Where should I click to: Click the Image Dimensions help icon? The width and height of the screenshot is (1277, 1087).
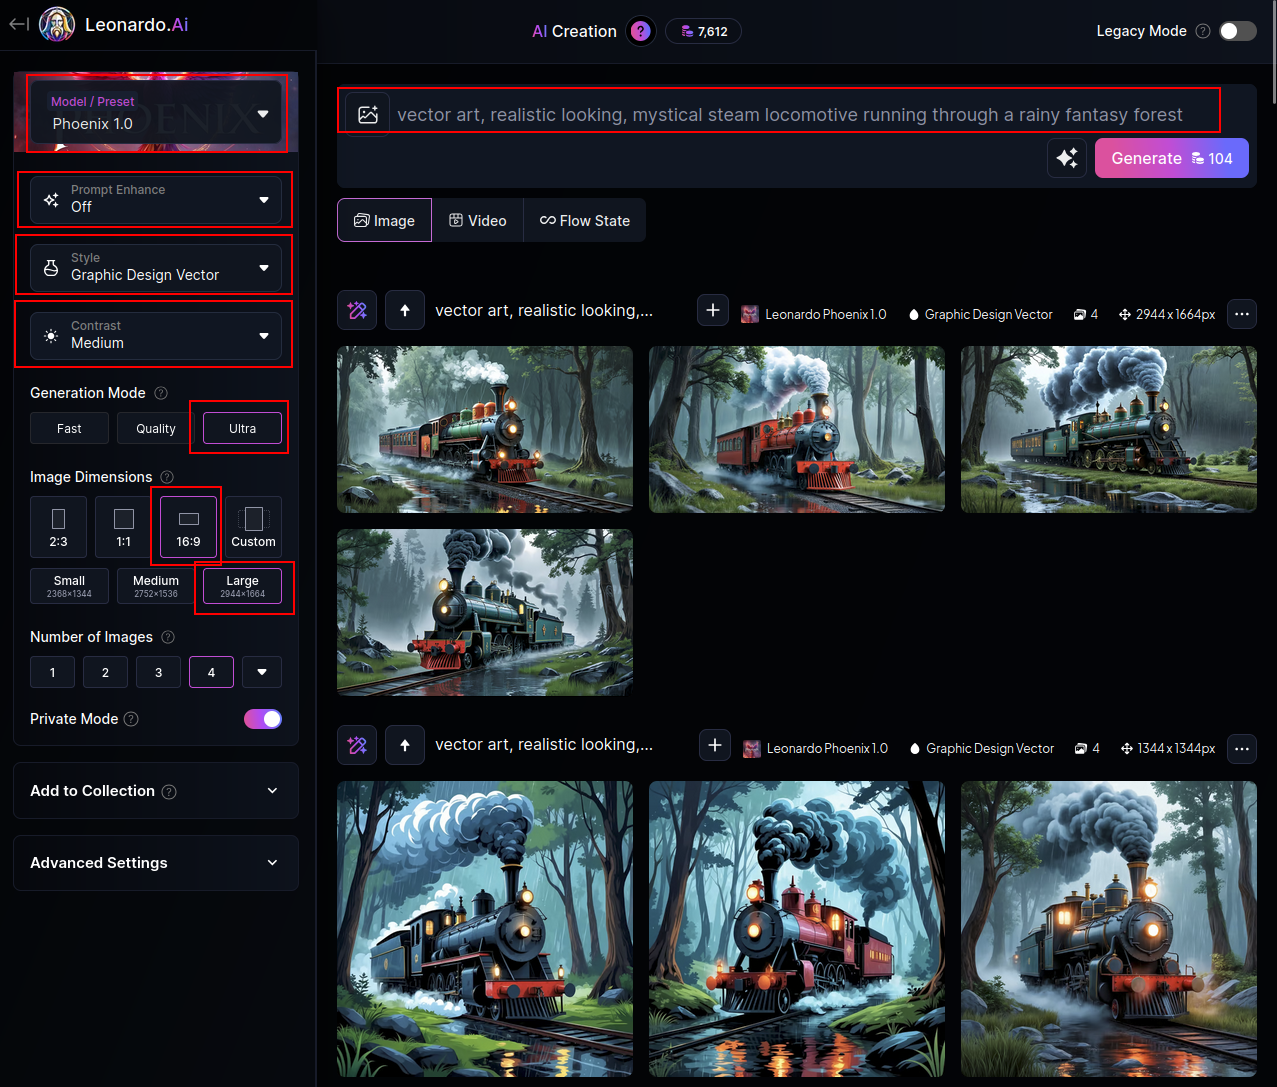[167, 477]
